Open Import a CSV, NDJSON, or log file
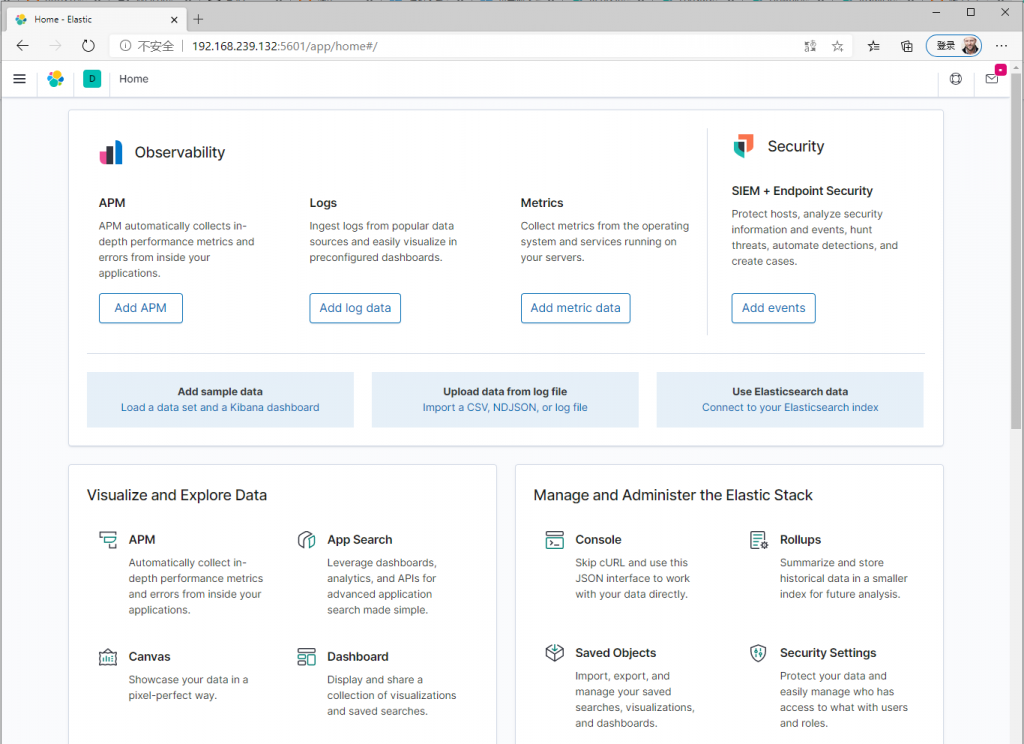Screen dimensions: 1024x744 tap(505, 408)
